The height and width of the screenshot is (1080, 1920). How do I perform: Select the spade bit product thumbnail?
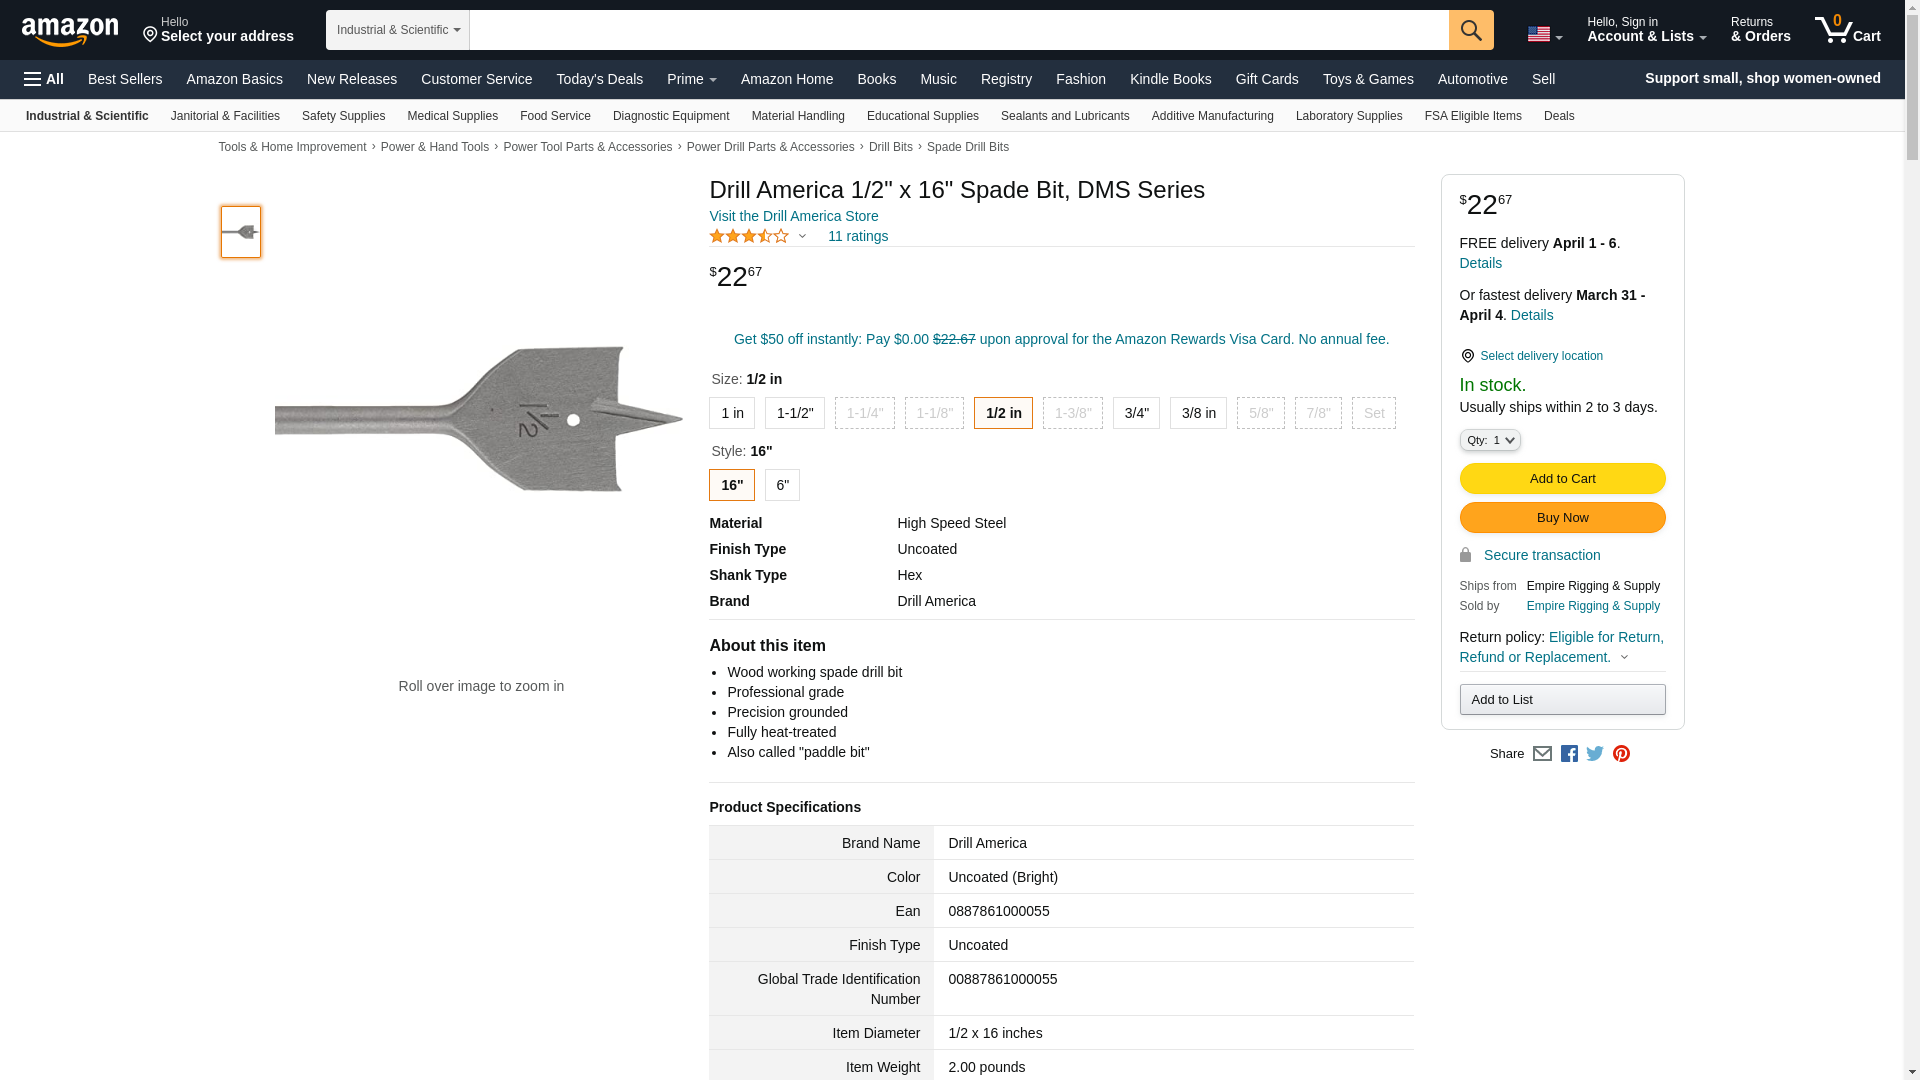tap(241, 232)
